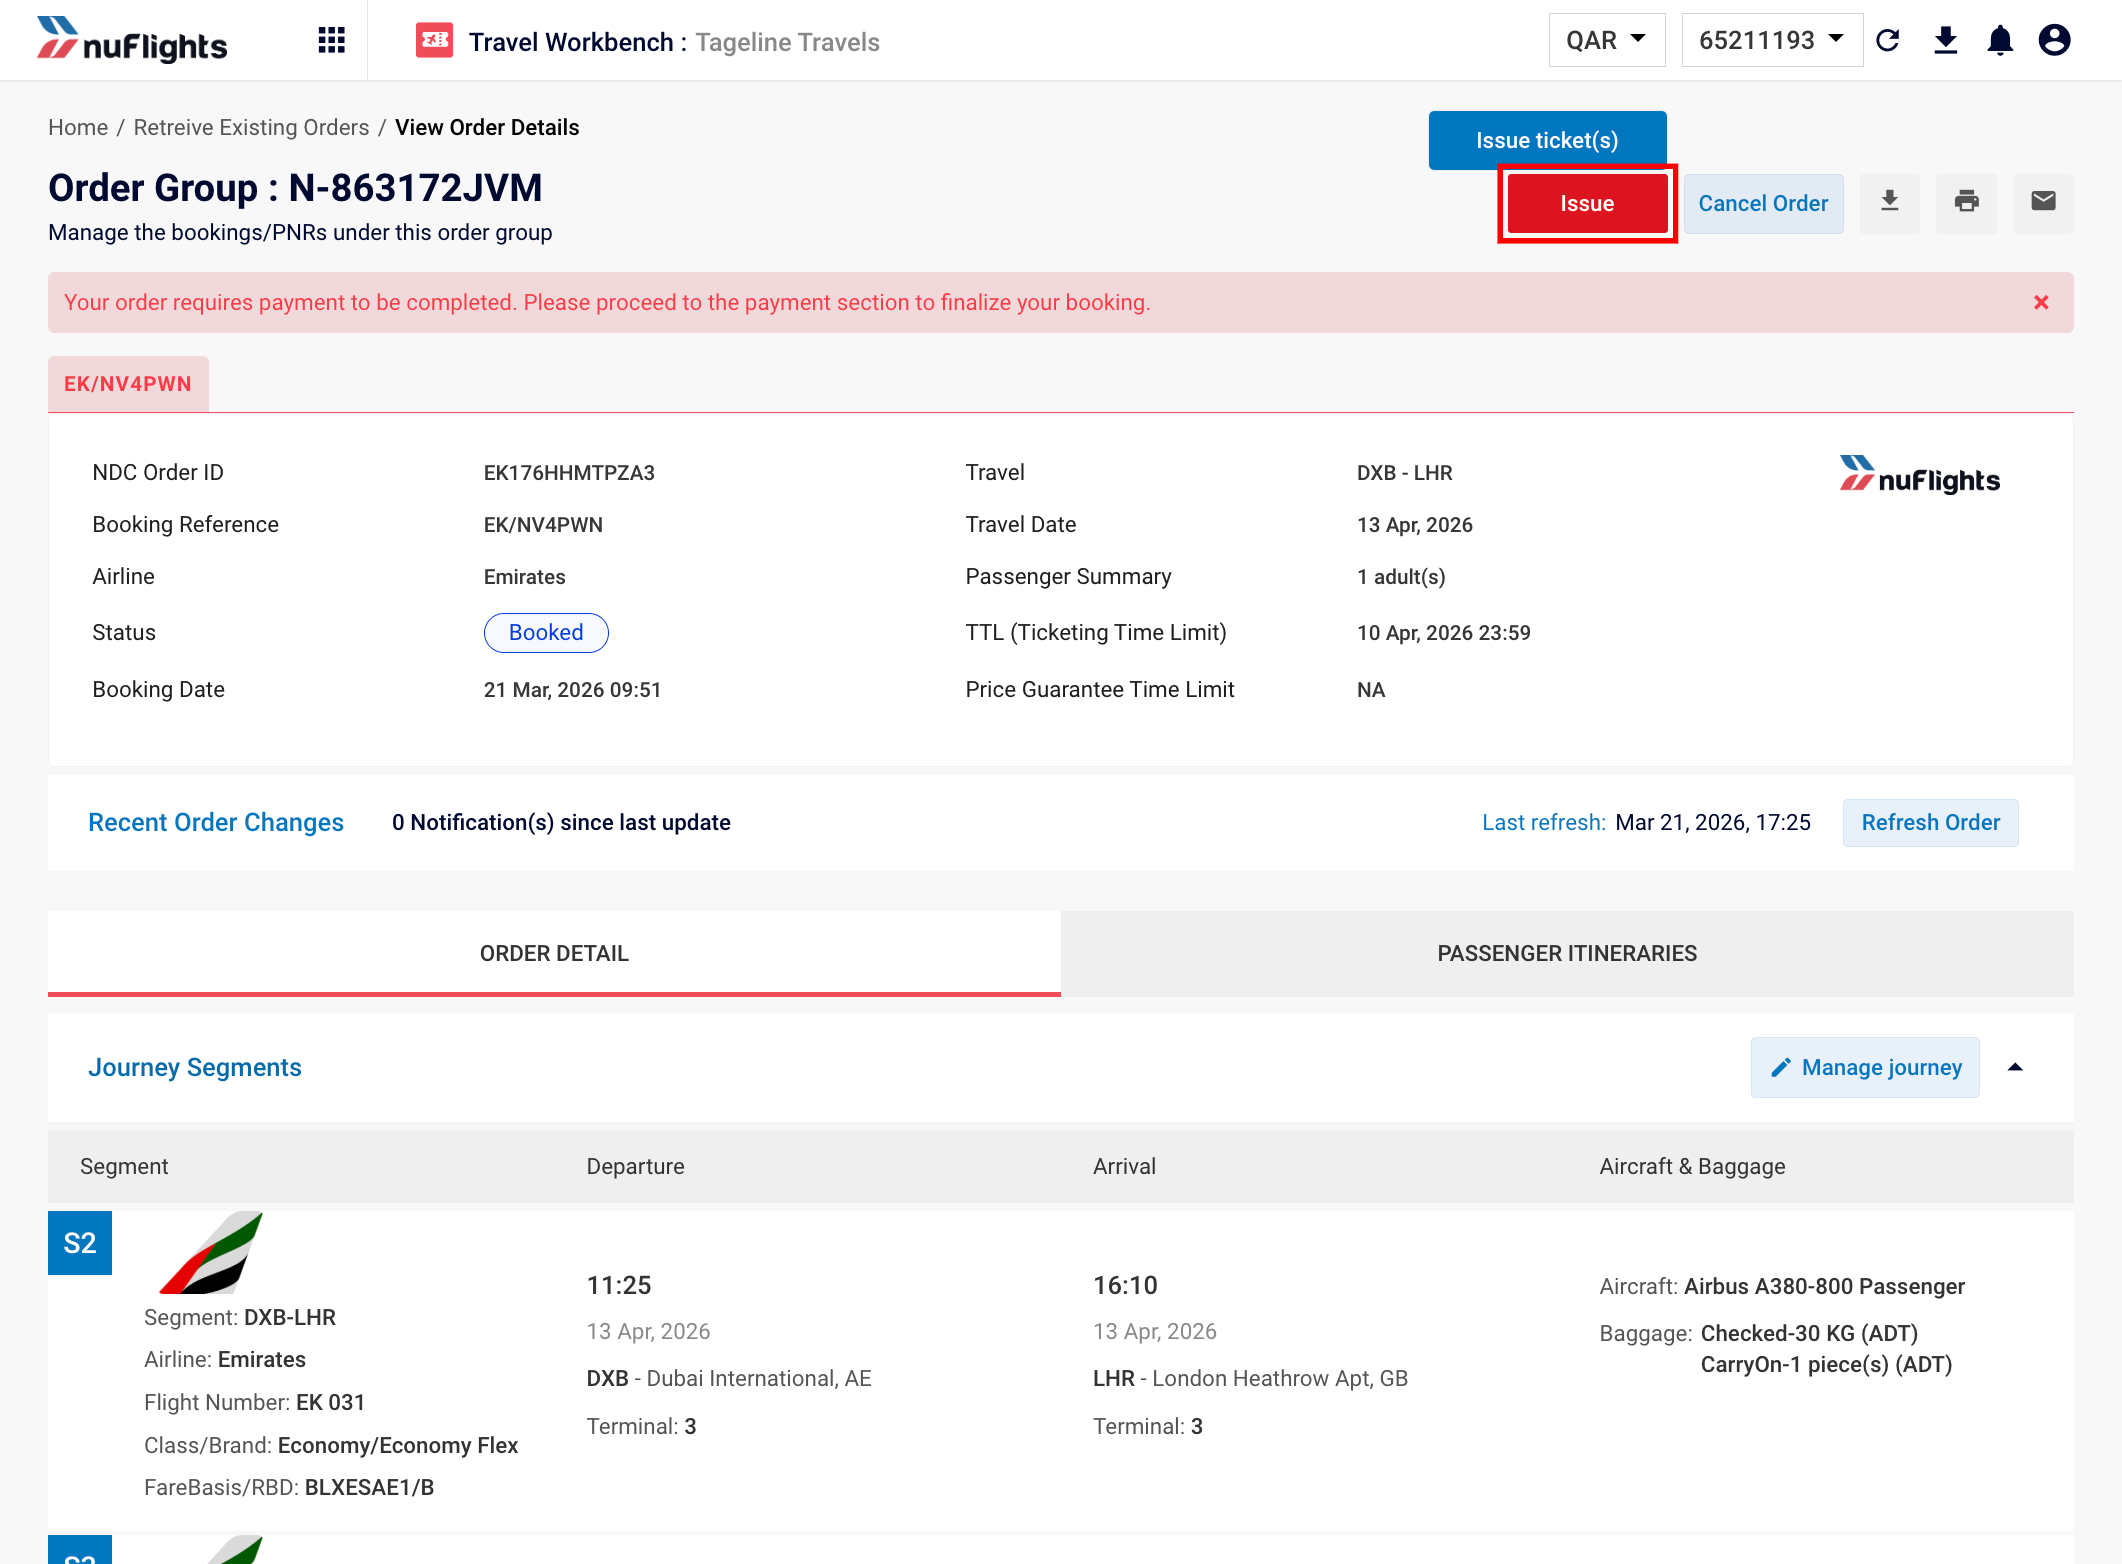Click the 0 Notification(s) since last update text
This screenshot has width=2122, height=1564.
[x=561, y=822]
